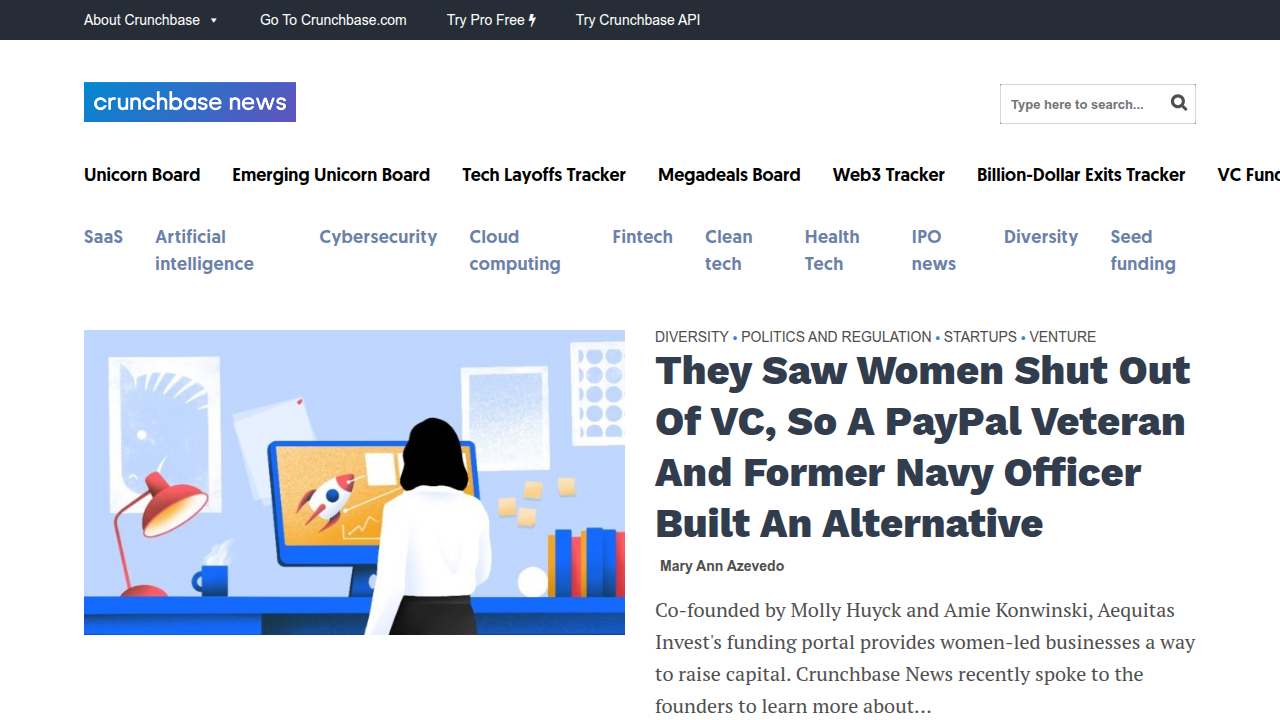Go To Crunchbase.com link
The image size is (1280, 720).
click(x=333, y=20)
